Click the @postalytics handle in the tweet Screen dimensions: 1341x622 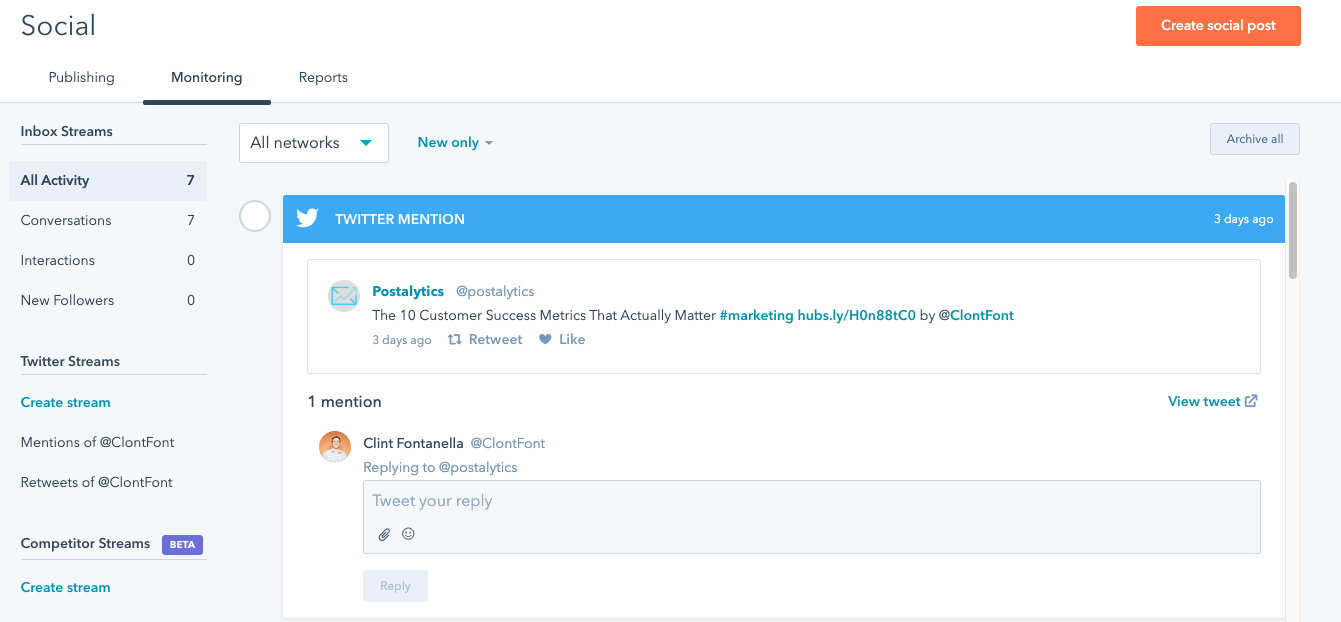point(495,291)
